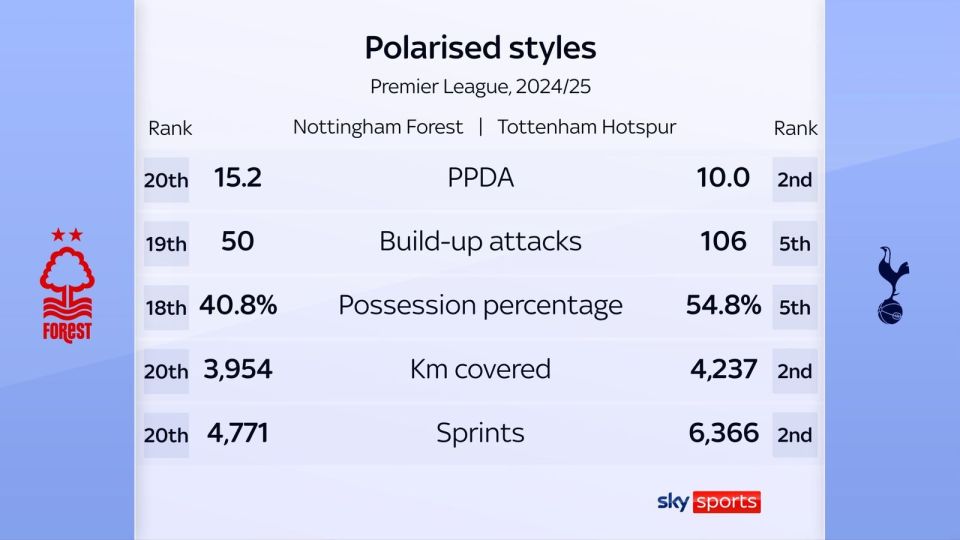Screen dimensions: 960x540
Task: Select the 'Polarised styles' title
Action: pyautogui.click(x=480, y=47)
